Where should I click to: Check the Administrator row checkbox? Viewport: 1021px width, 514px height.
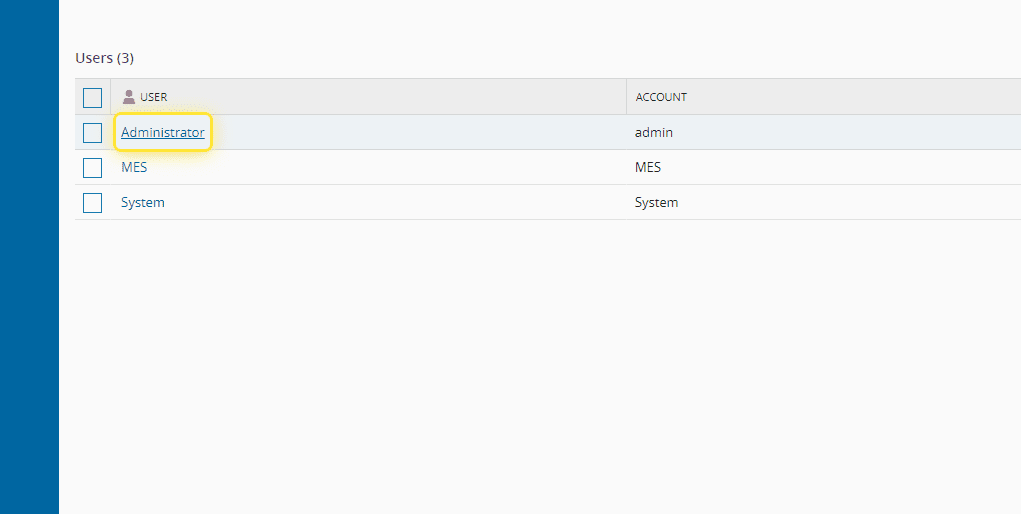93,132
